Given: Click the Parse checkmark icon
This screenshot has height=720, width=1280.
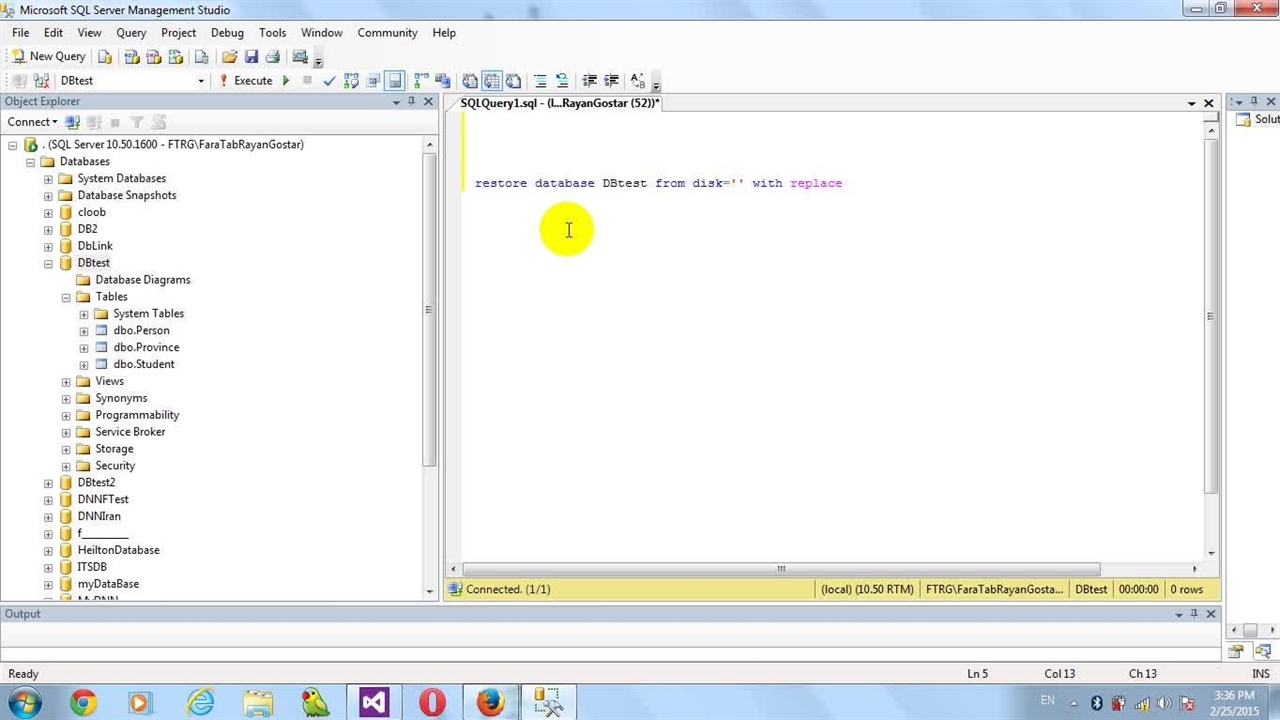Looking at the screenshot, I should [x=329, y=81].
